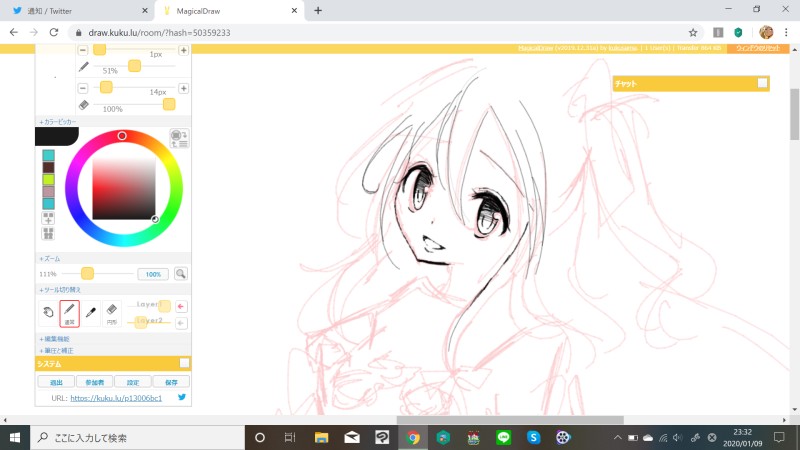Select the top cyan palette swatch

(48, 155)
